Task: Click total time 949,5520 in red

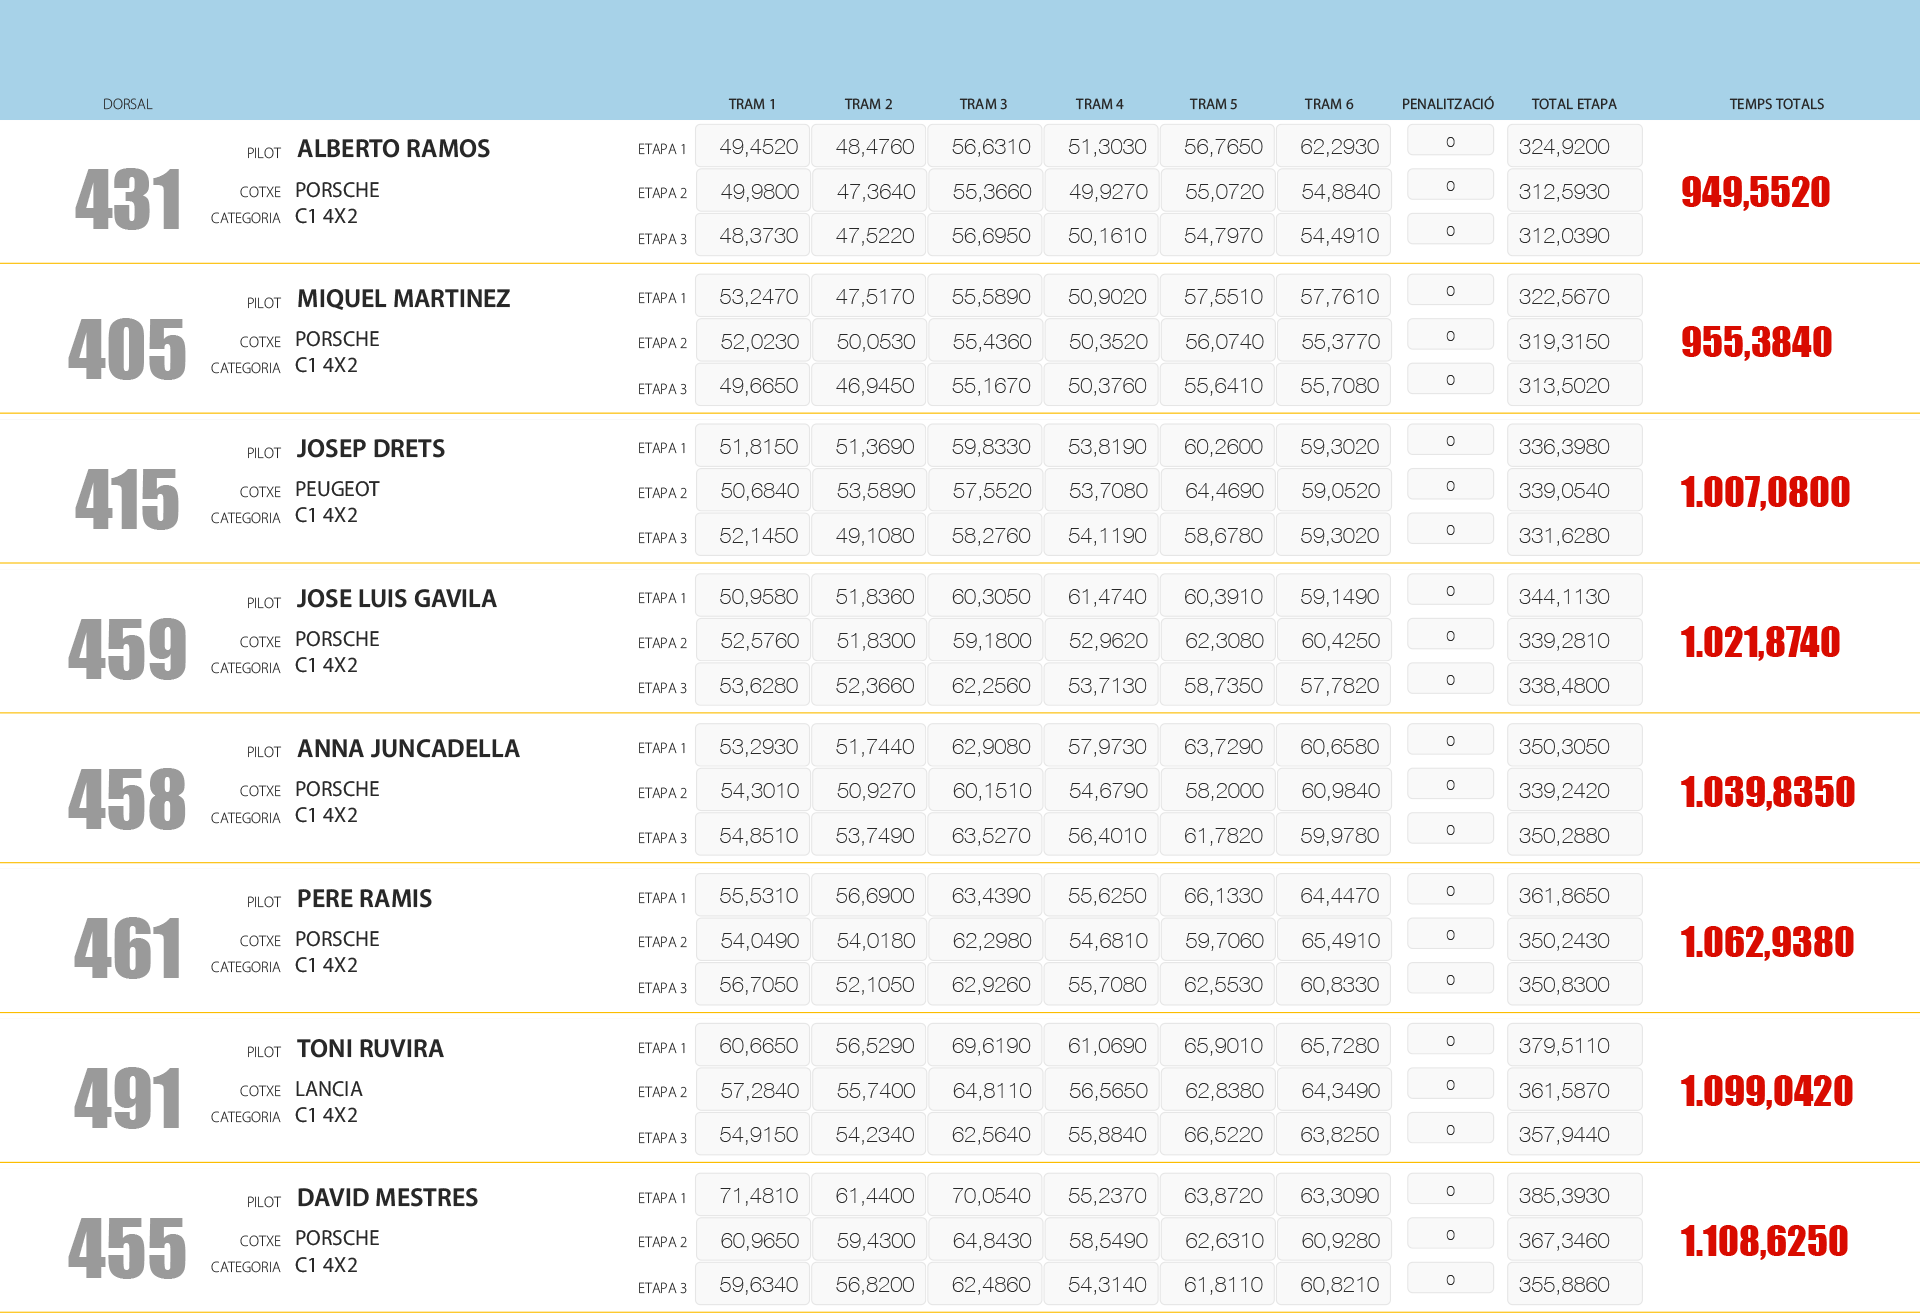Action: 1755,192
